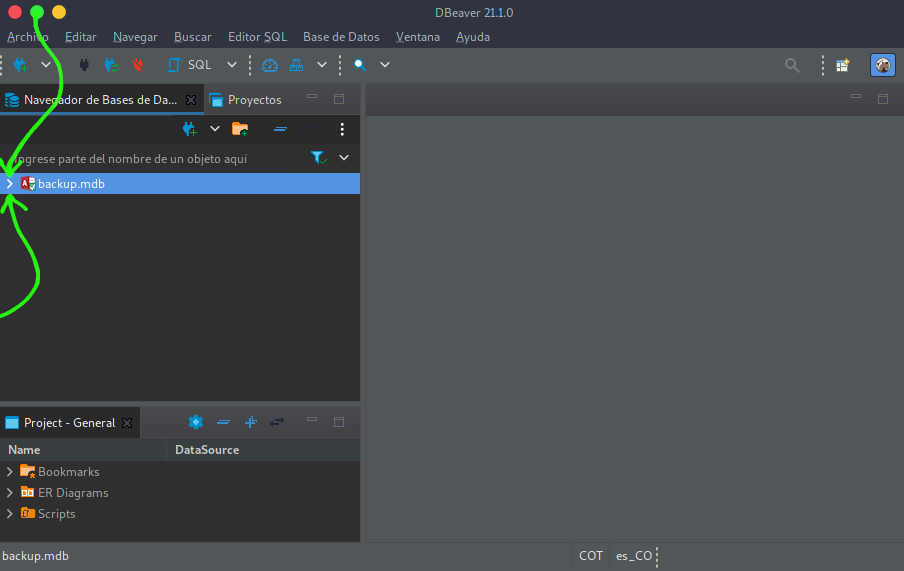Open navigator view menu three dots

coord(342,129)
